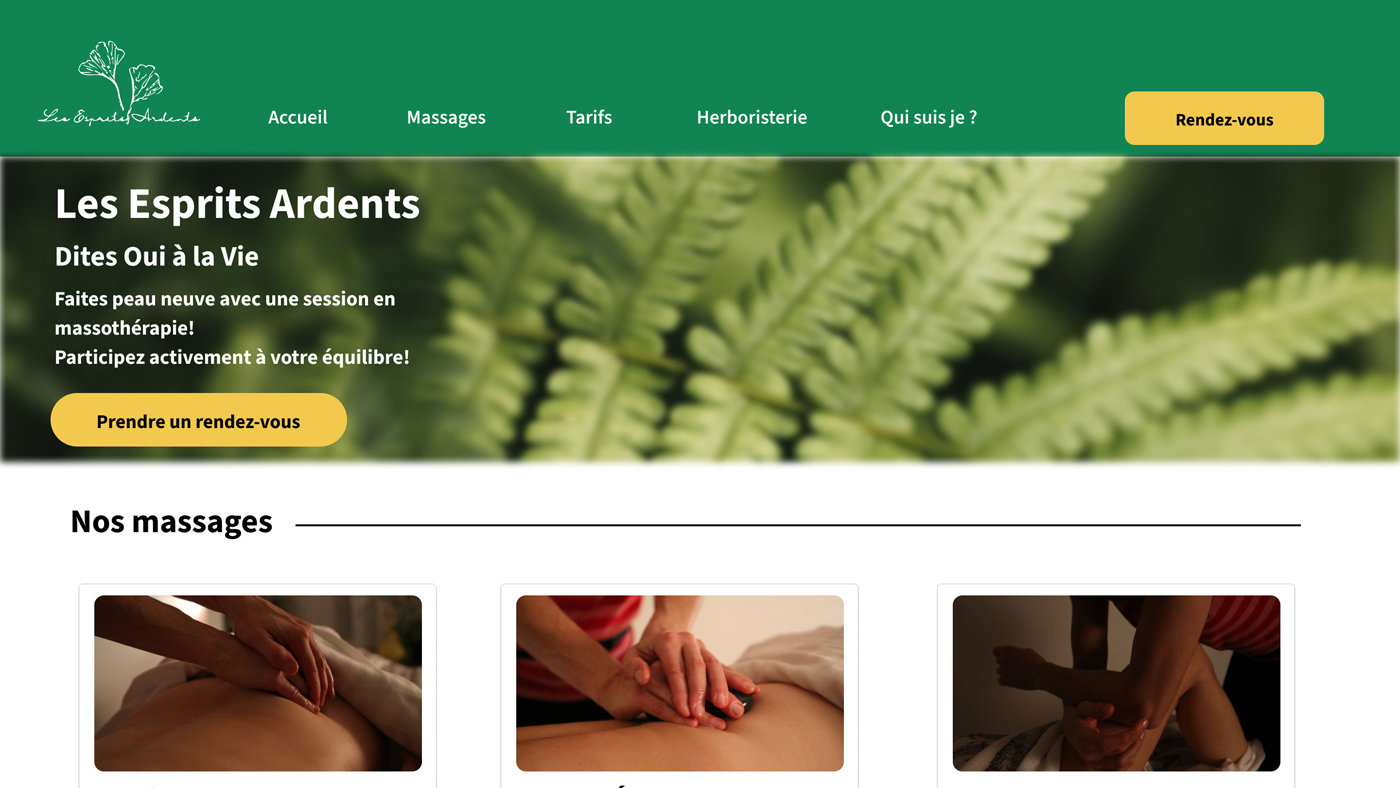Visit the Qui suis je ? page
The height and width of the screenshot is (788, 1400).
pyautogui.click(x=929, y=117)
